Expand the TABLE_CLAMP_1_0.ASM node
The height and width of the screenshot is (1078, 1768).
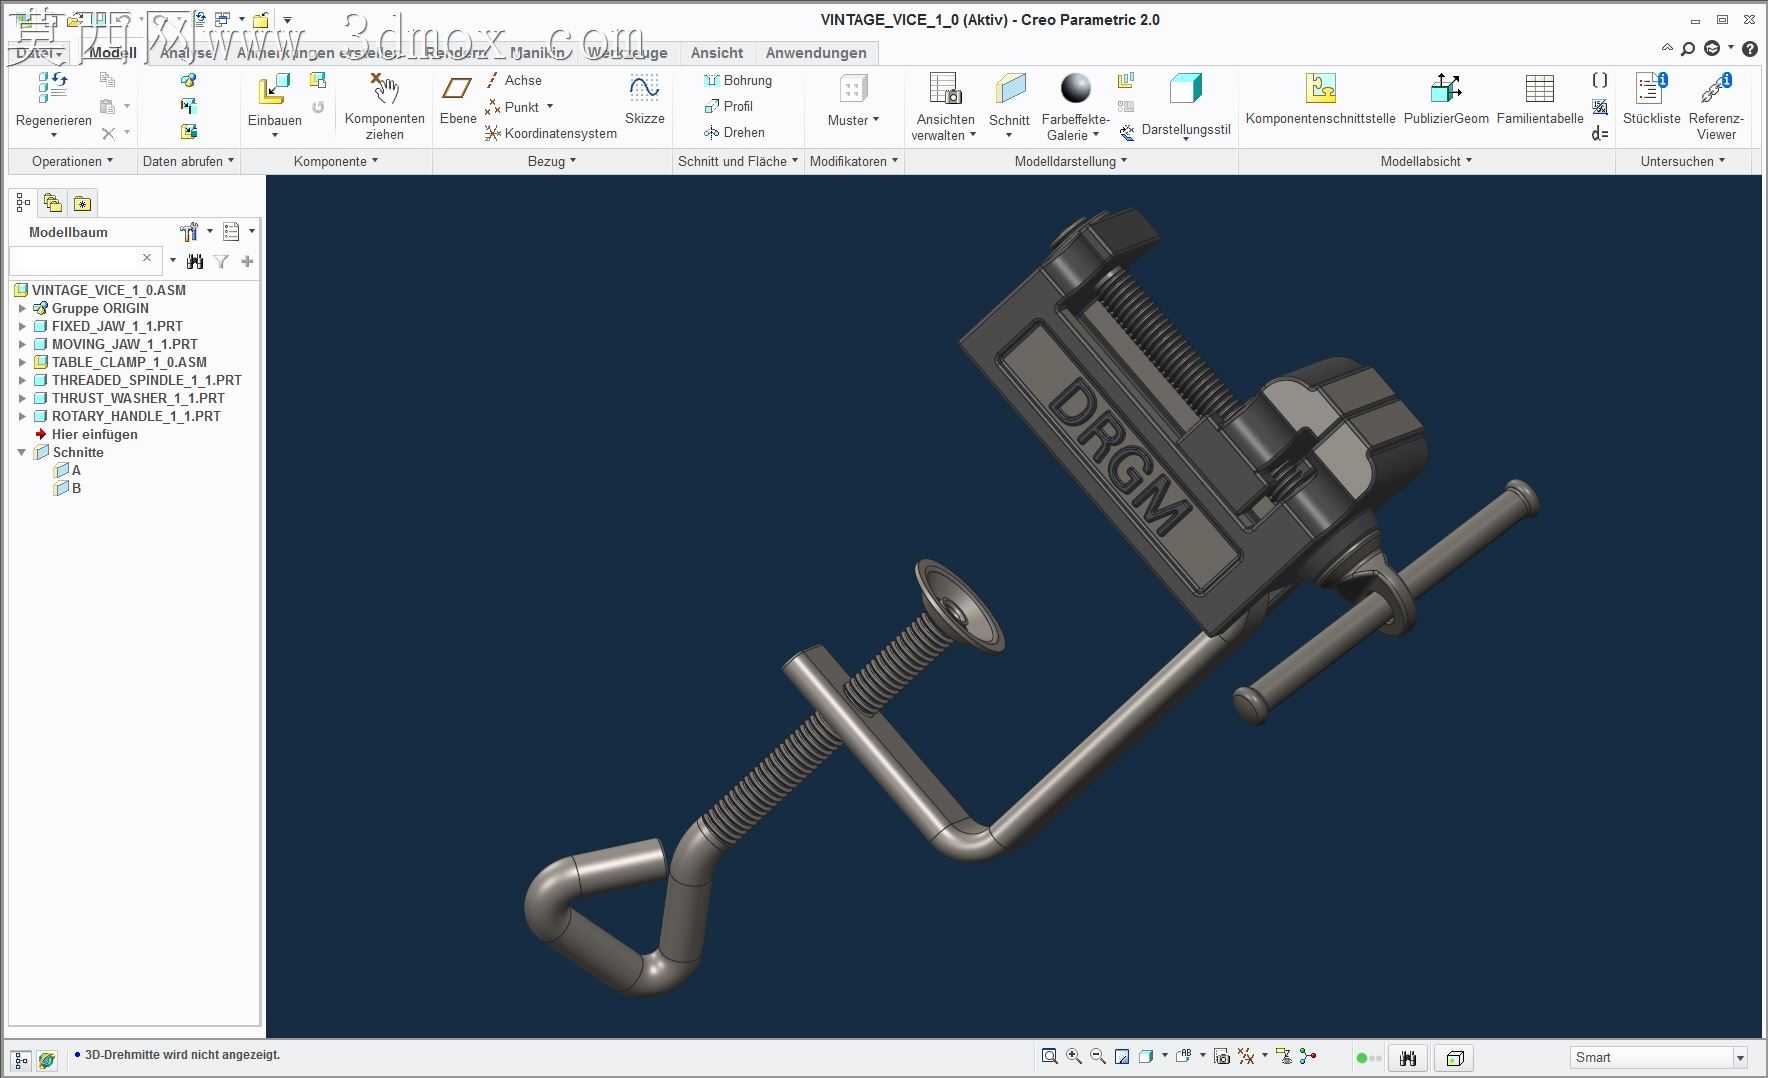[x=22, y=362]
